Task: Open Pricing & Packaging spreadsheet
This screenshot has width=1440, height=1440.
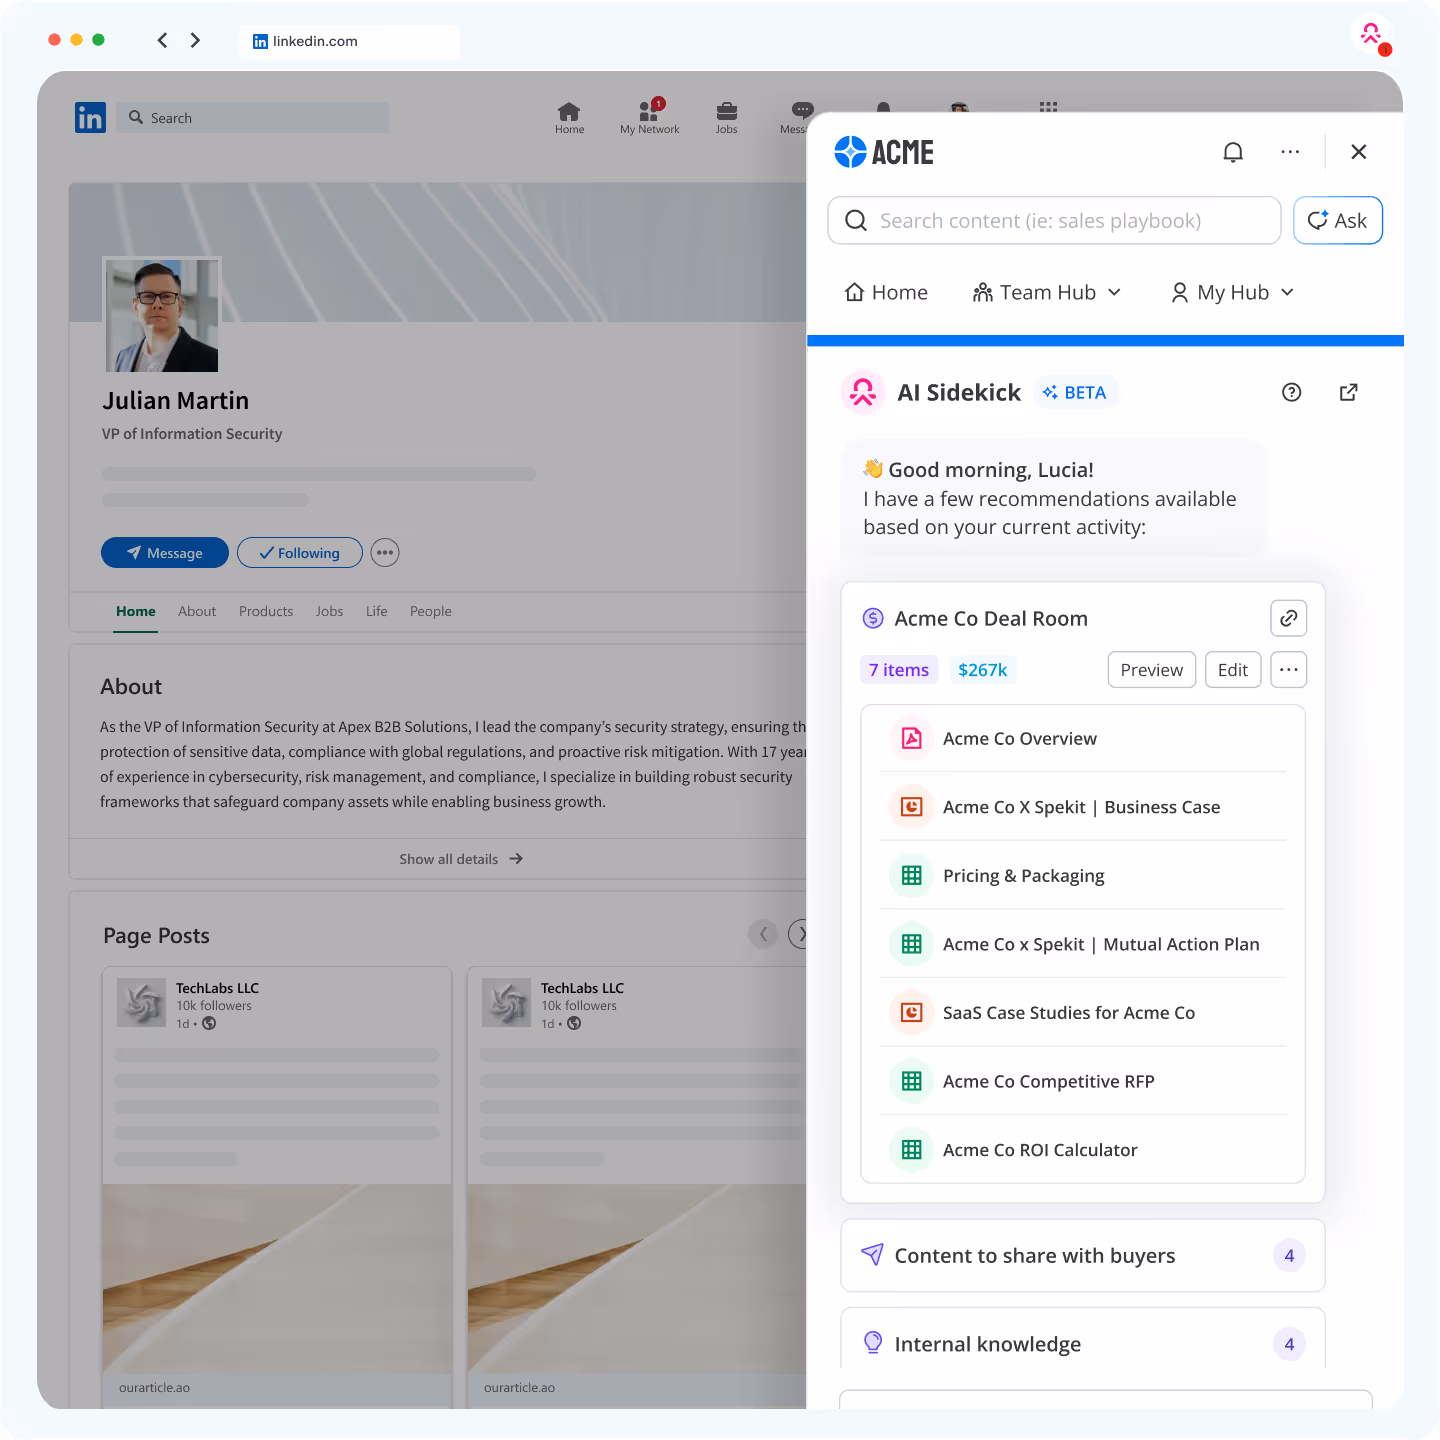Action: pos(1083,876)
